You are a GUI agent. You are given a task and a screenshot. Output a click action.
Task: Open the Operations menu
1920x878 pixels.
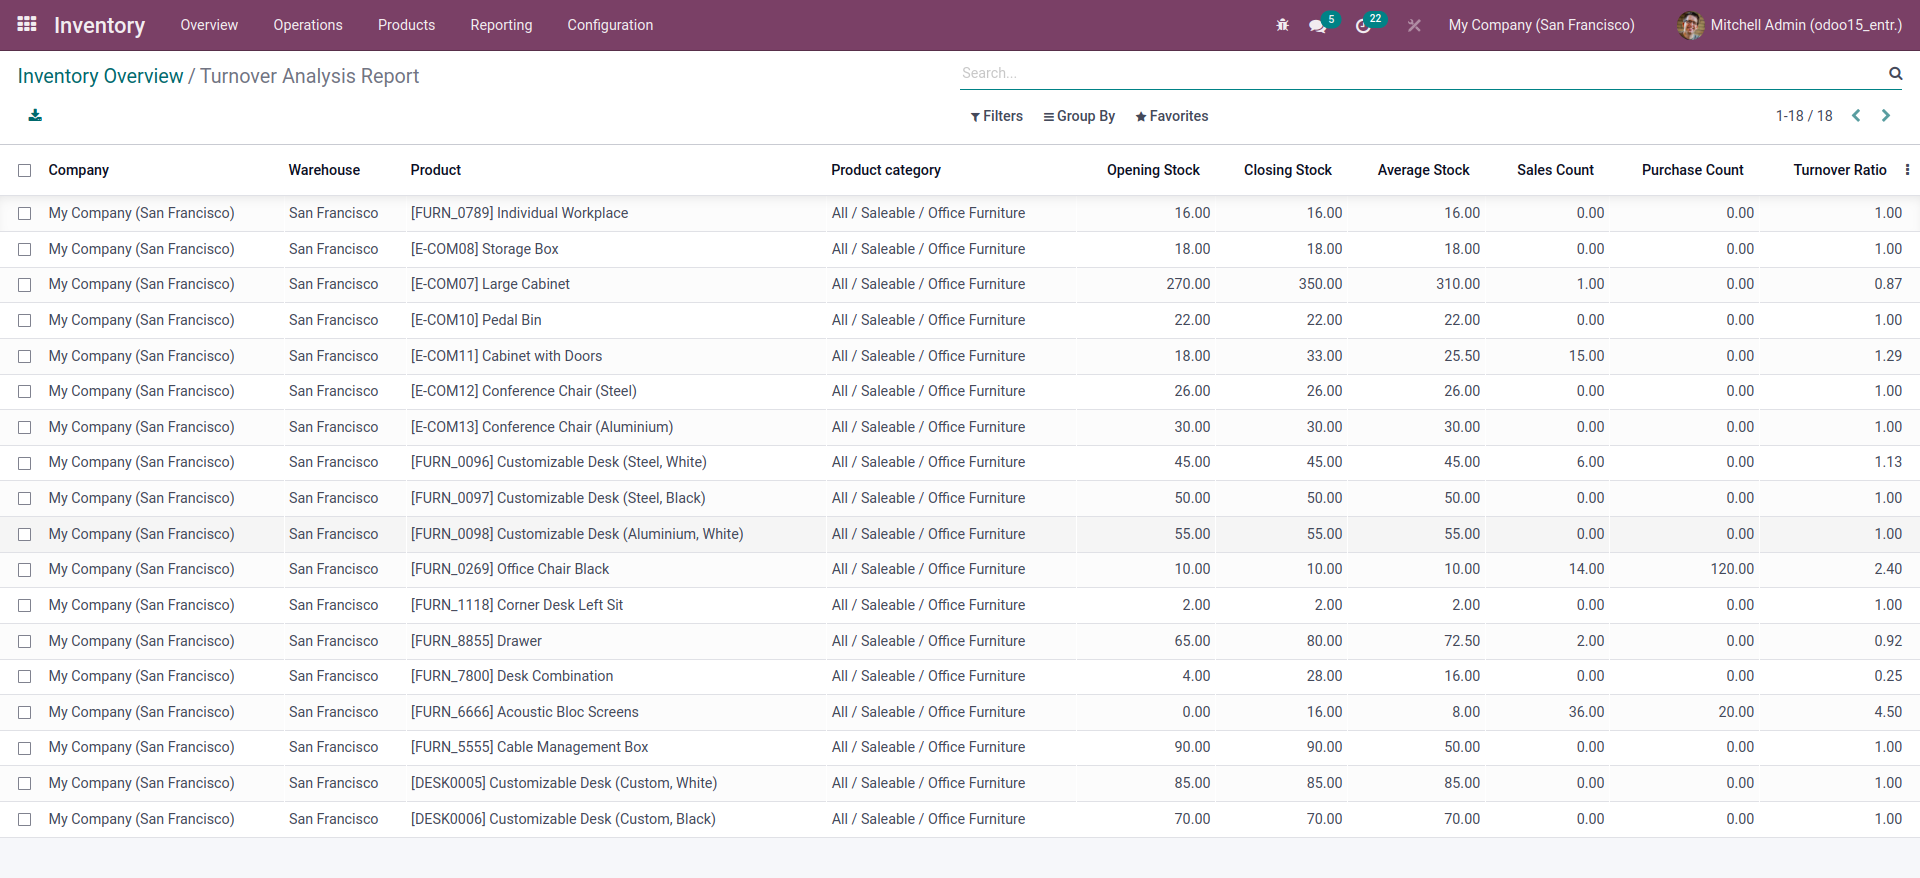[x=308, y=25]
